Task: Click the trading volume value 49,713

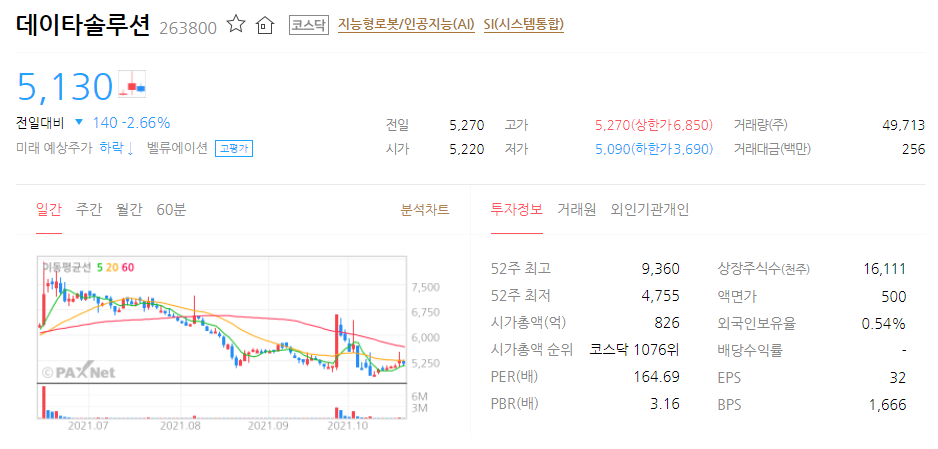Action: point(903,126)
